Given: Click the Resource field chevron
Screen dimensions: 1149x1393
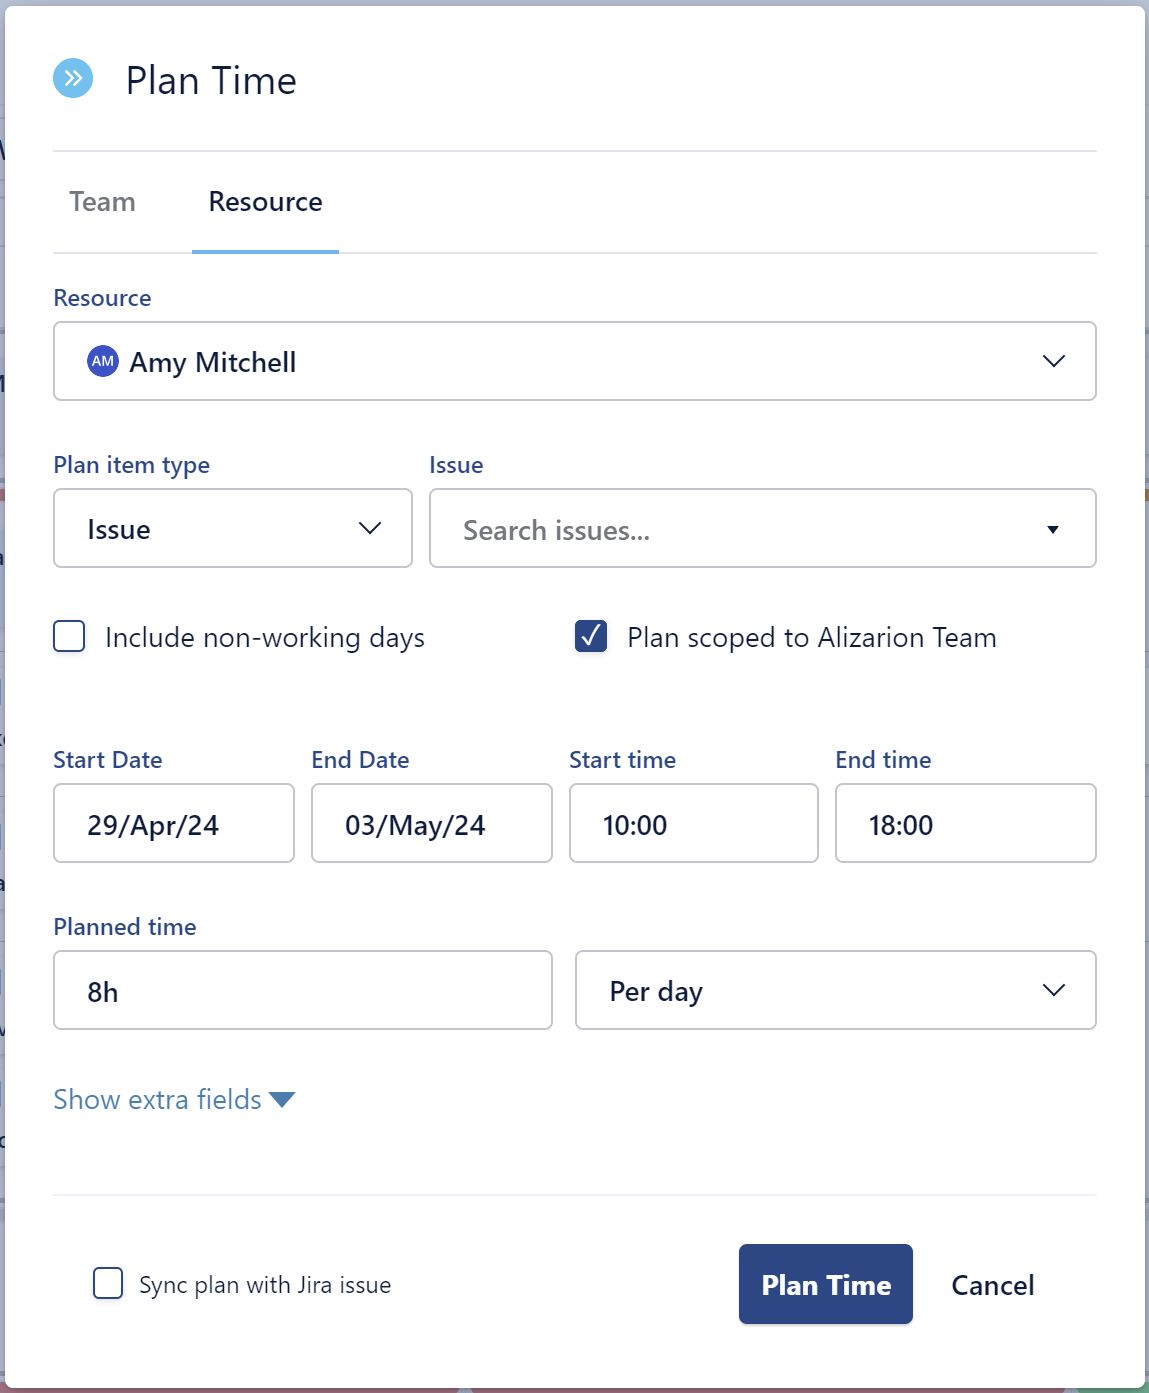Looking at the screenshot, I should 1053,361.
